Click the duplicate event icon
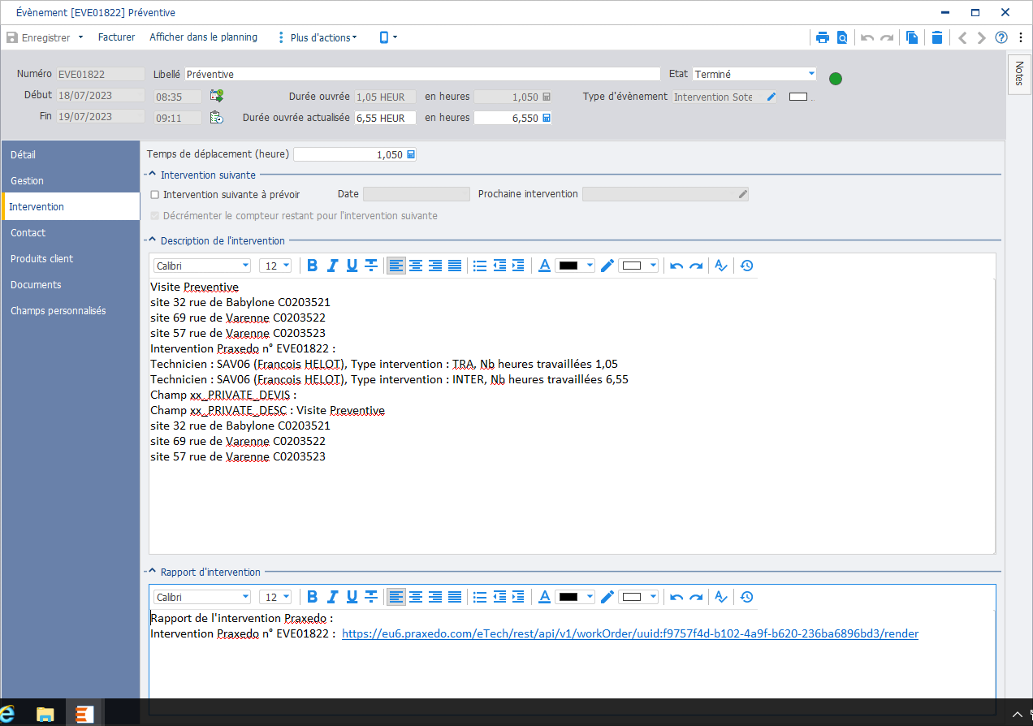Viewport: 1033px width, 726px height. pos(912,38)
